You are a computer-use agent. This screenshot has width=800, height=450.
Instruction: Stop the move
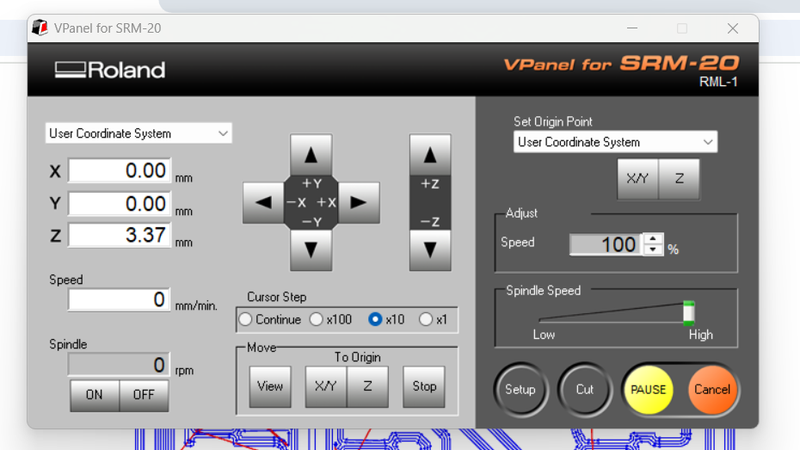click(424, 386)
